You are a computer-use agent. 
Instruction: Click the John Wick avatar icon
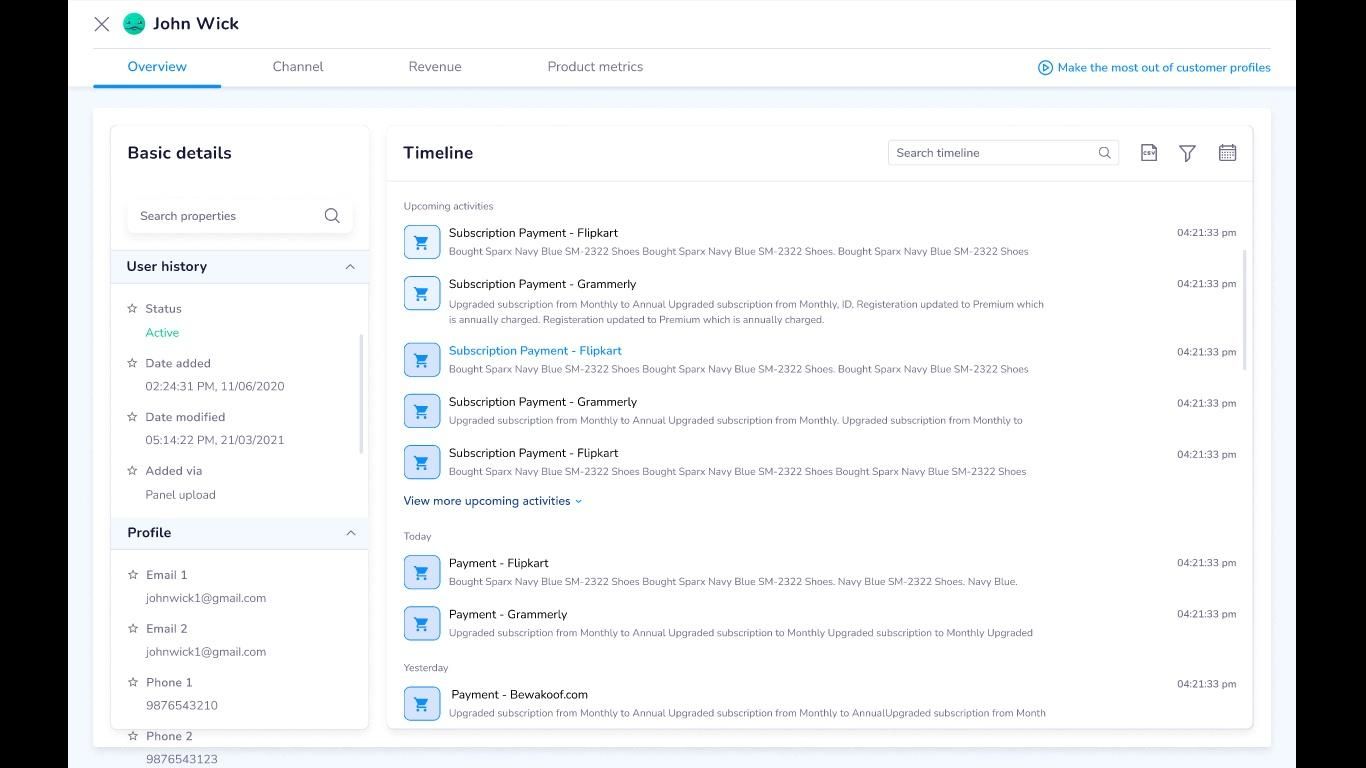tap(134, 24)
